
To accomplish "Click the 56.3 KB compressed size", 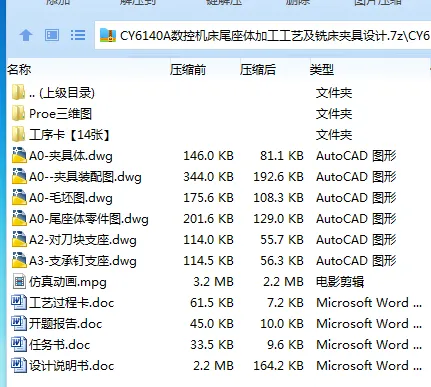I will click(282, 261).
